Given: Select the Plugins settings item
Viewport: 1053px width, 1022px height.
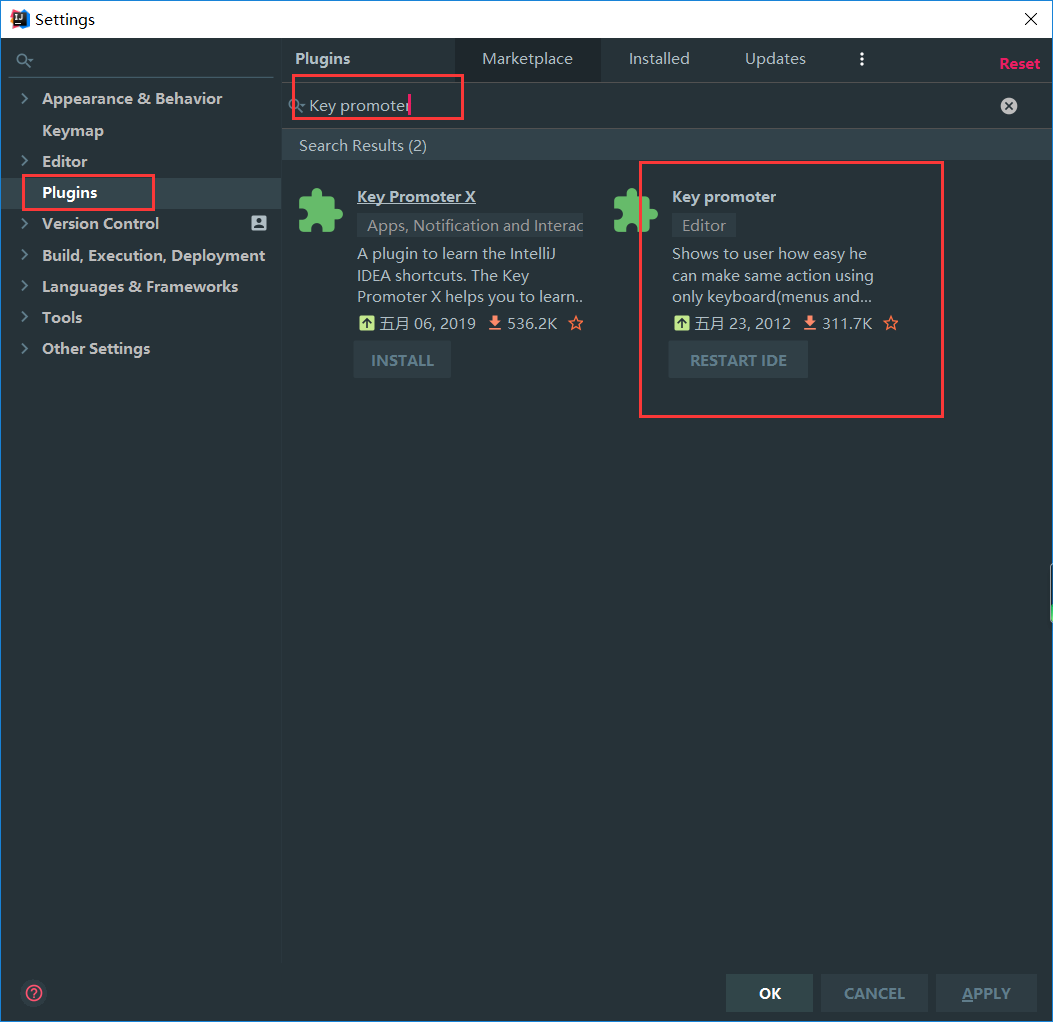Looking at the screenshot, I should click(70, 193).
